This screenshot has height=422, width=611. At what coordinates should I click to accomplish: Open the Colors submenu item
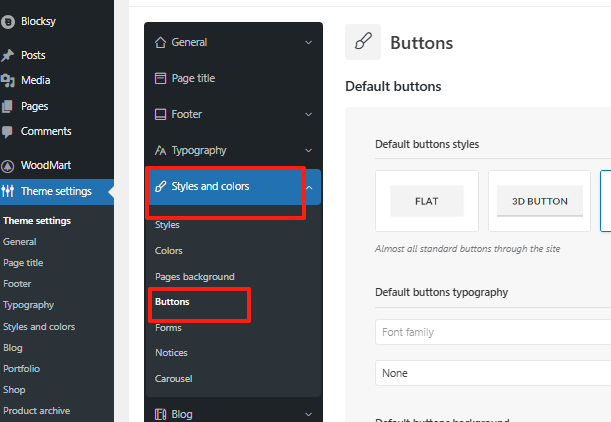[169, 250]
